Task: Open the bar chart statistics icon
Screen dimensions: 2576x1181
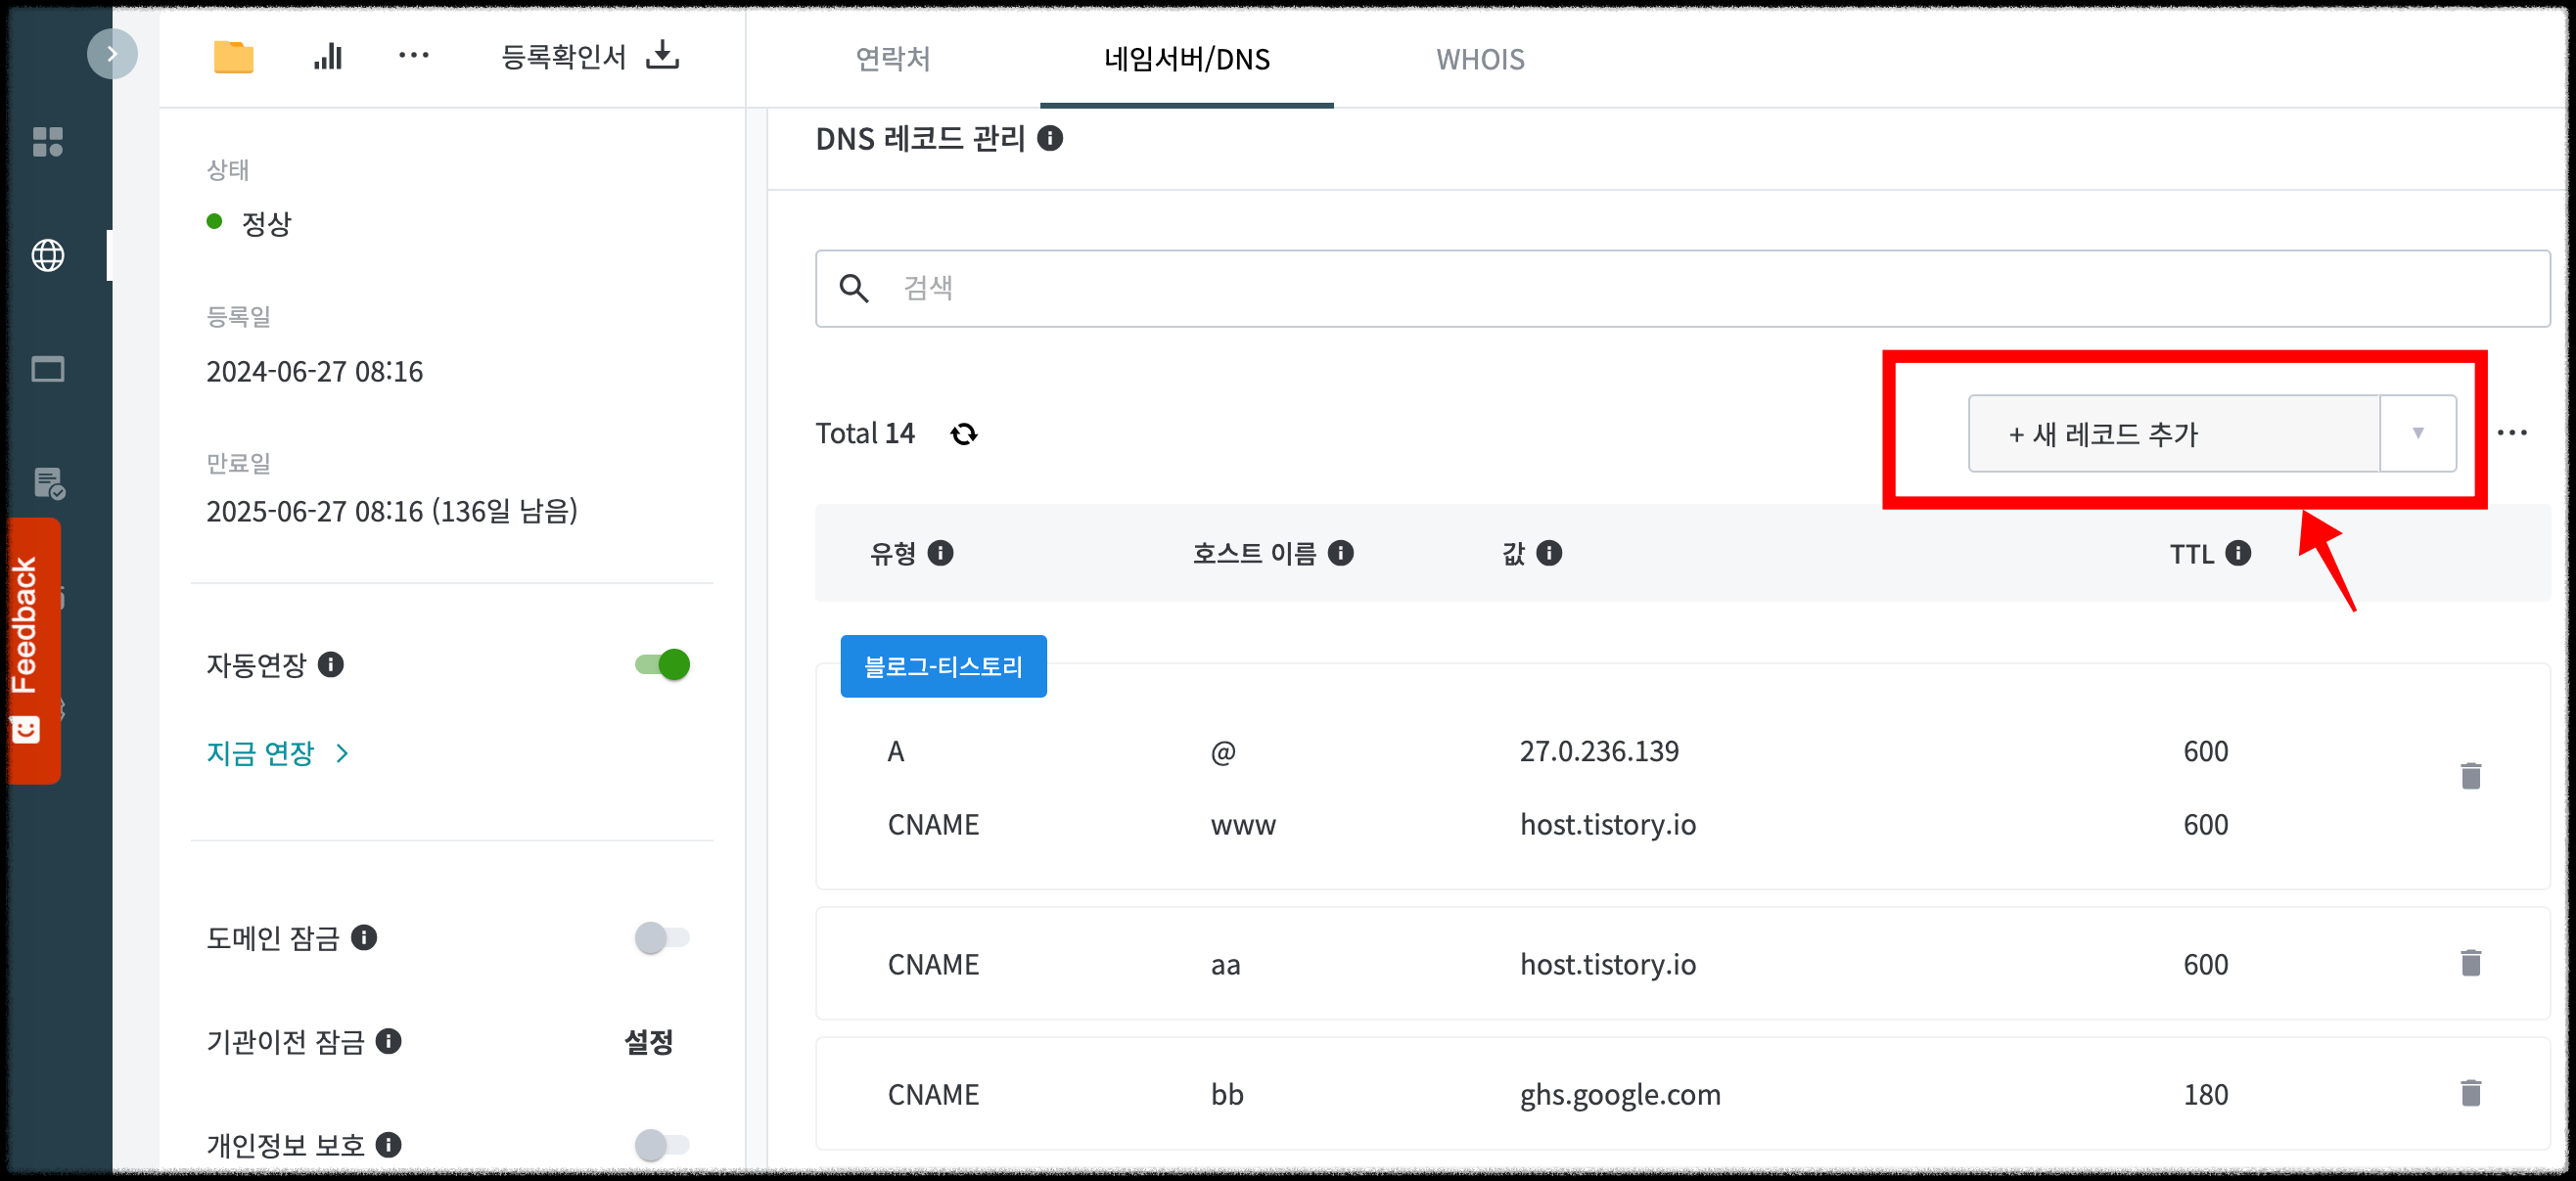Action: click(327, 57)
